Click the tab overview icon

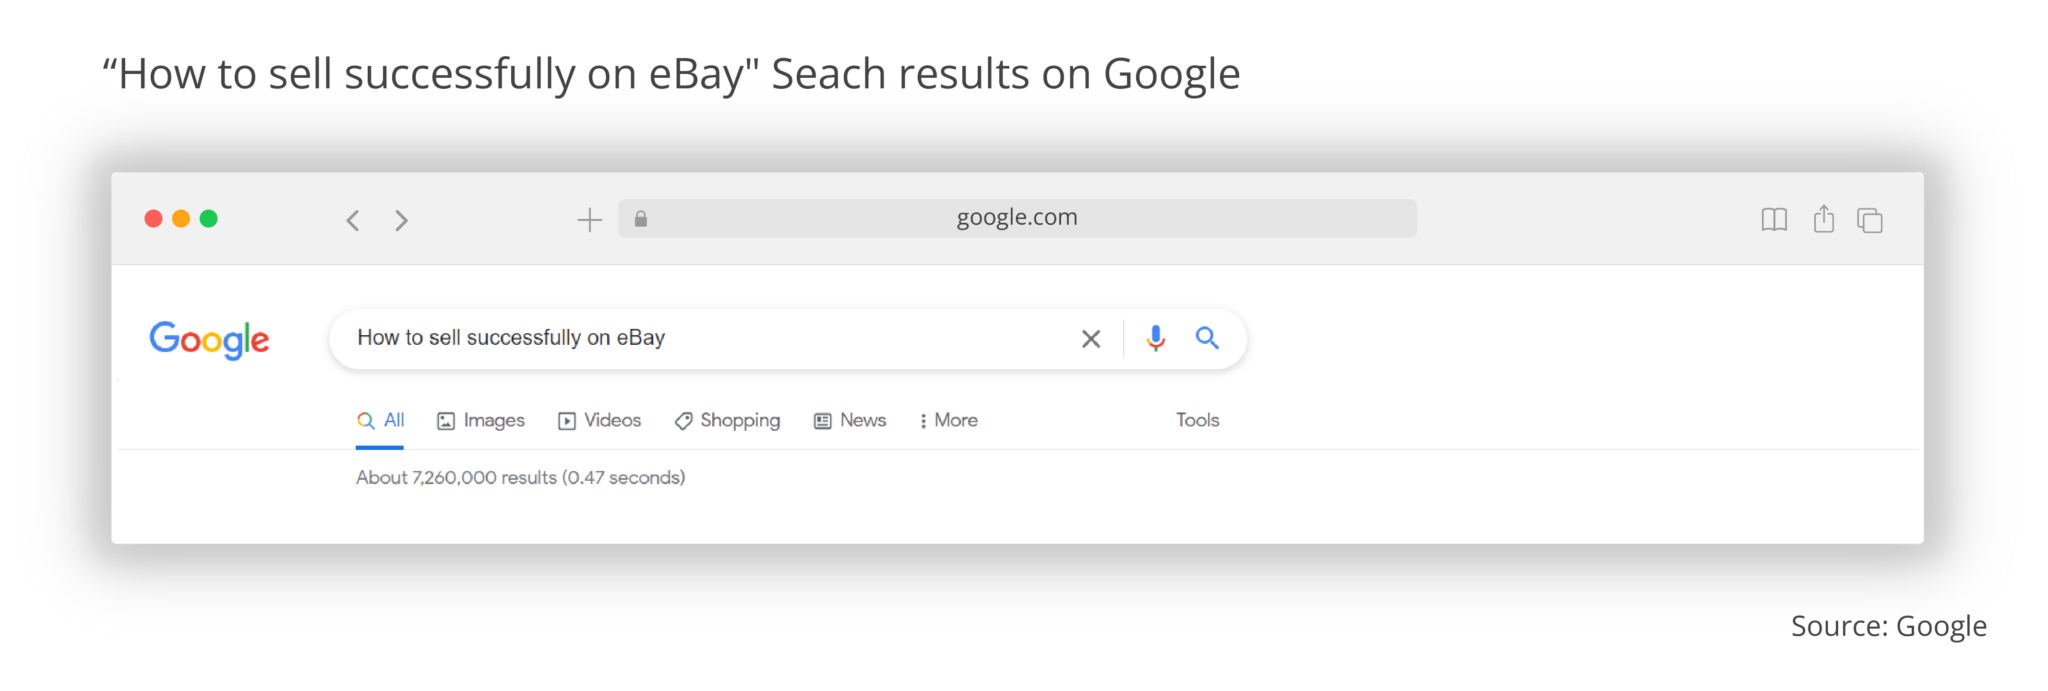(1869, 219)
